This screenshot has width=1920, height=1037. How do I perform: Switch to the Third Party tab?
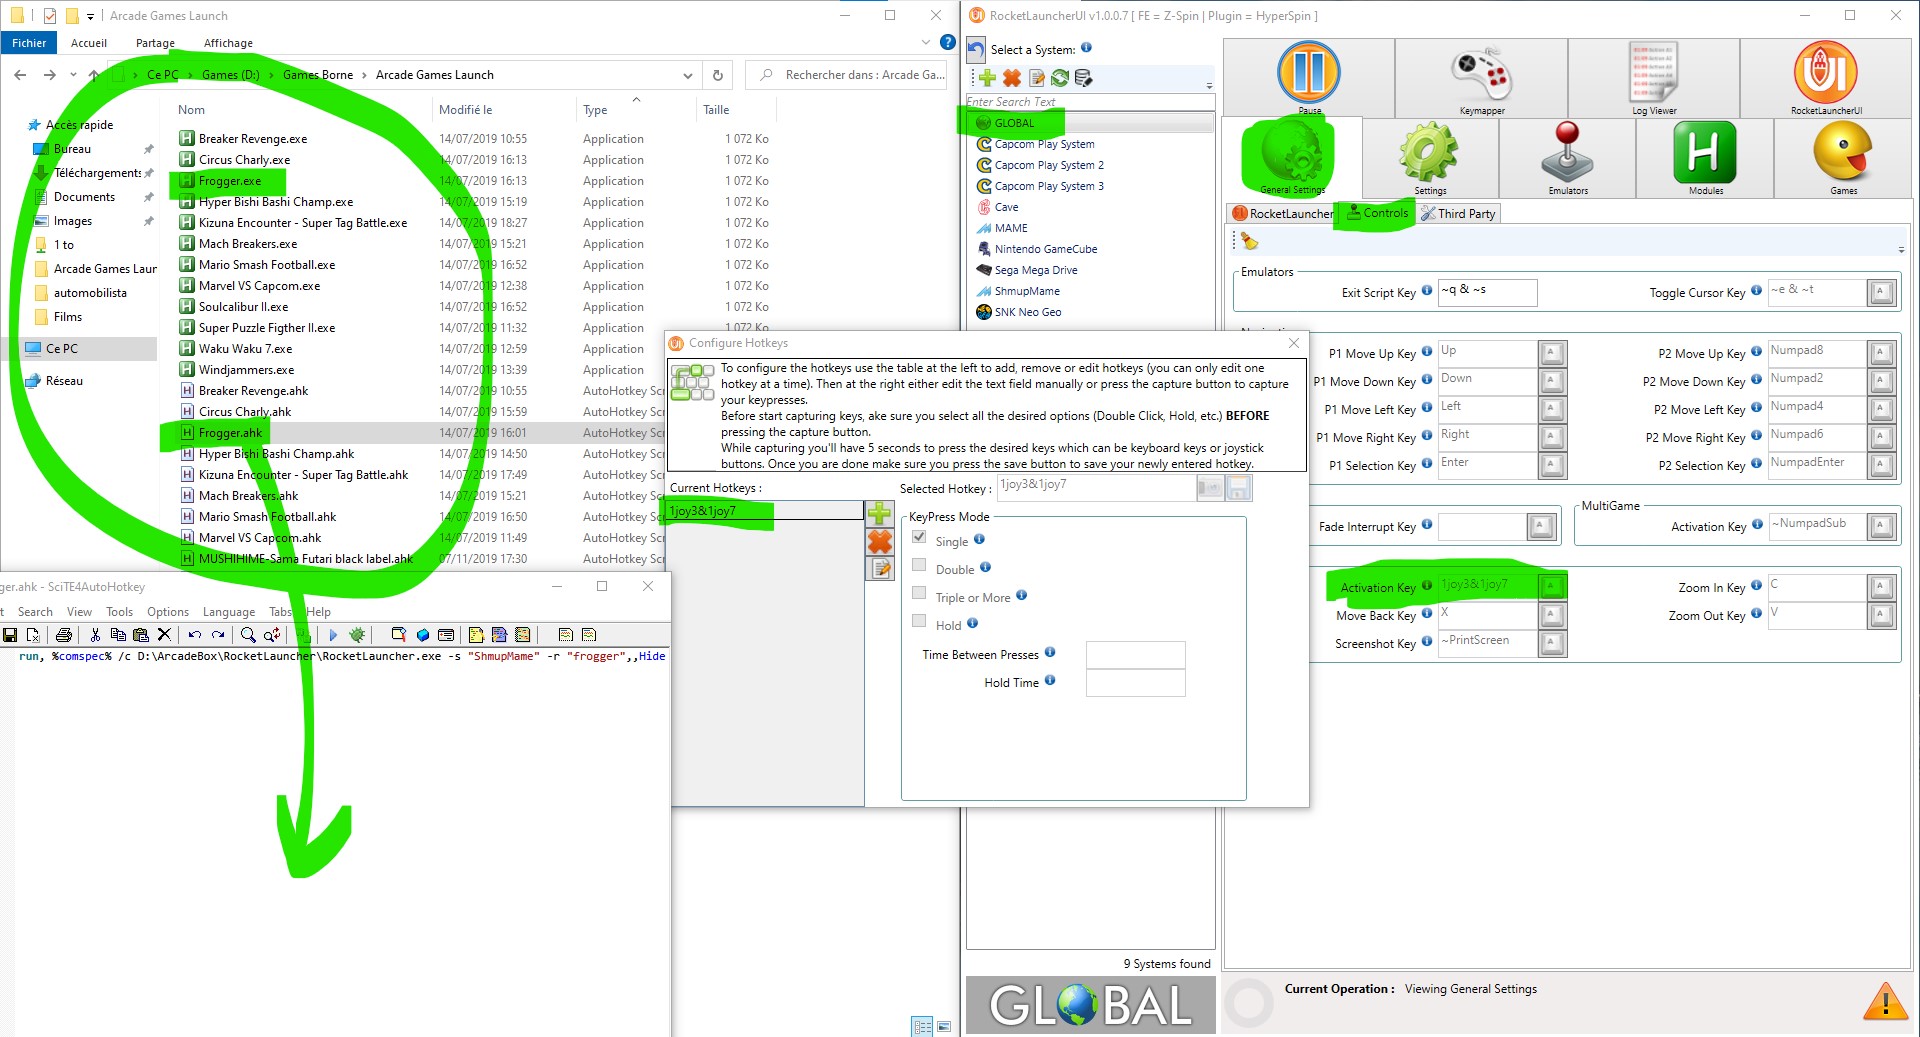(1459, 213)
